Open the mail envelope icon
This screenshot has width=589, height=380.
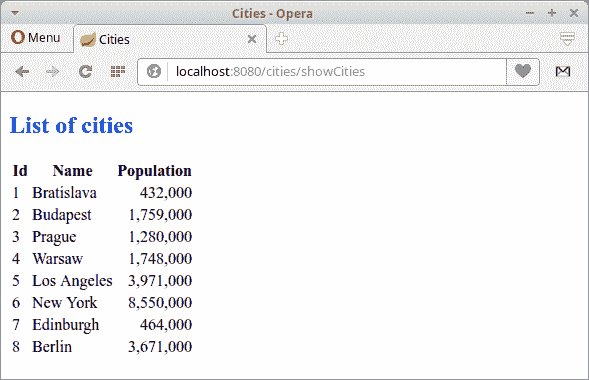pos(563,71)
